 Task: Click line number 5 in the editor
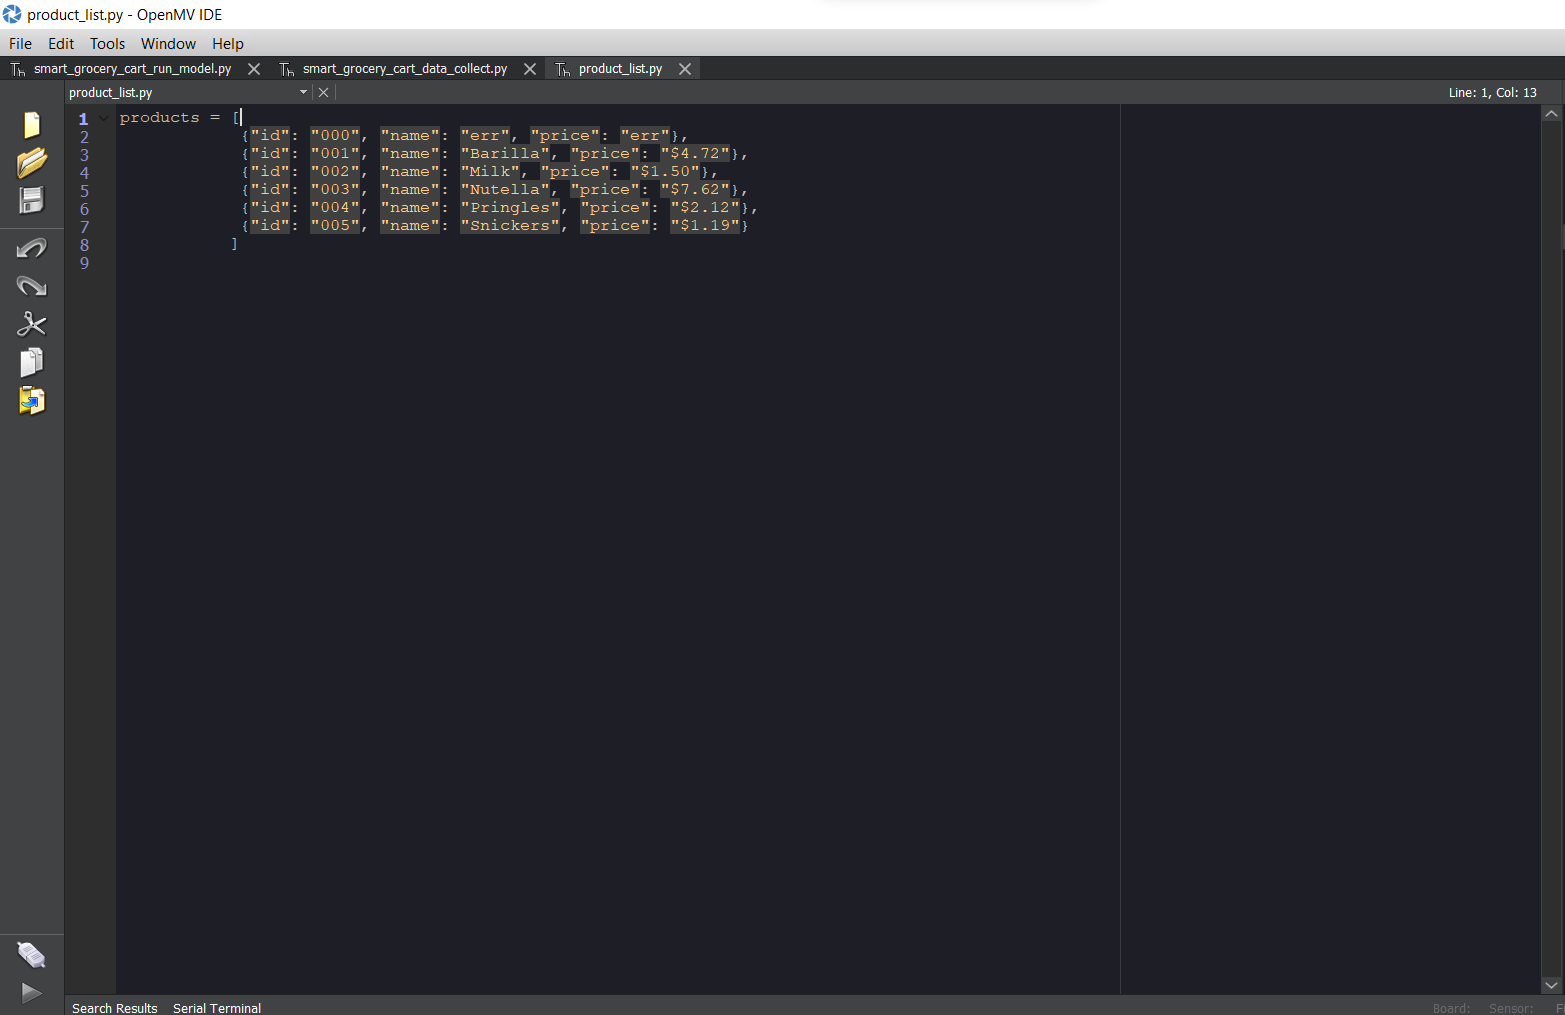(84, 190)
